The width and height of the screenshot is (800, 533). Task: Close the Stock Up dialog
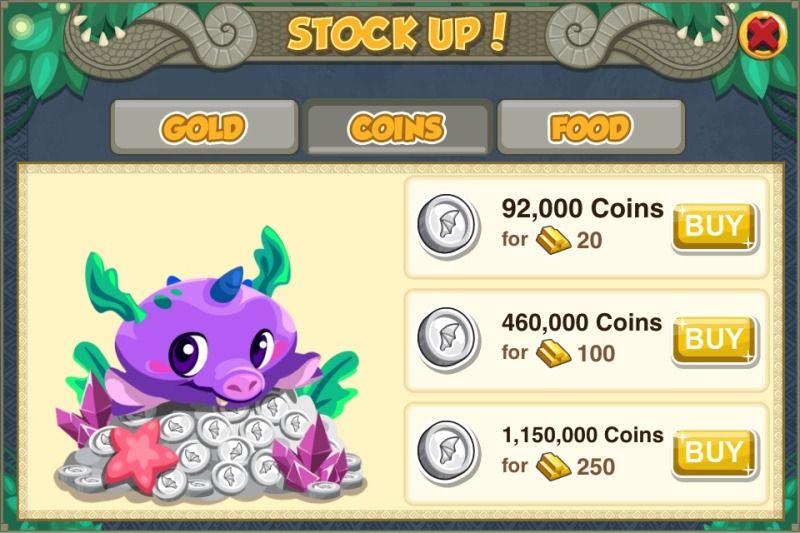(x=764, y=36)
